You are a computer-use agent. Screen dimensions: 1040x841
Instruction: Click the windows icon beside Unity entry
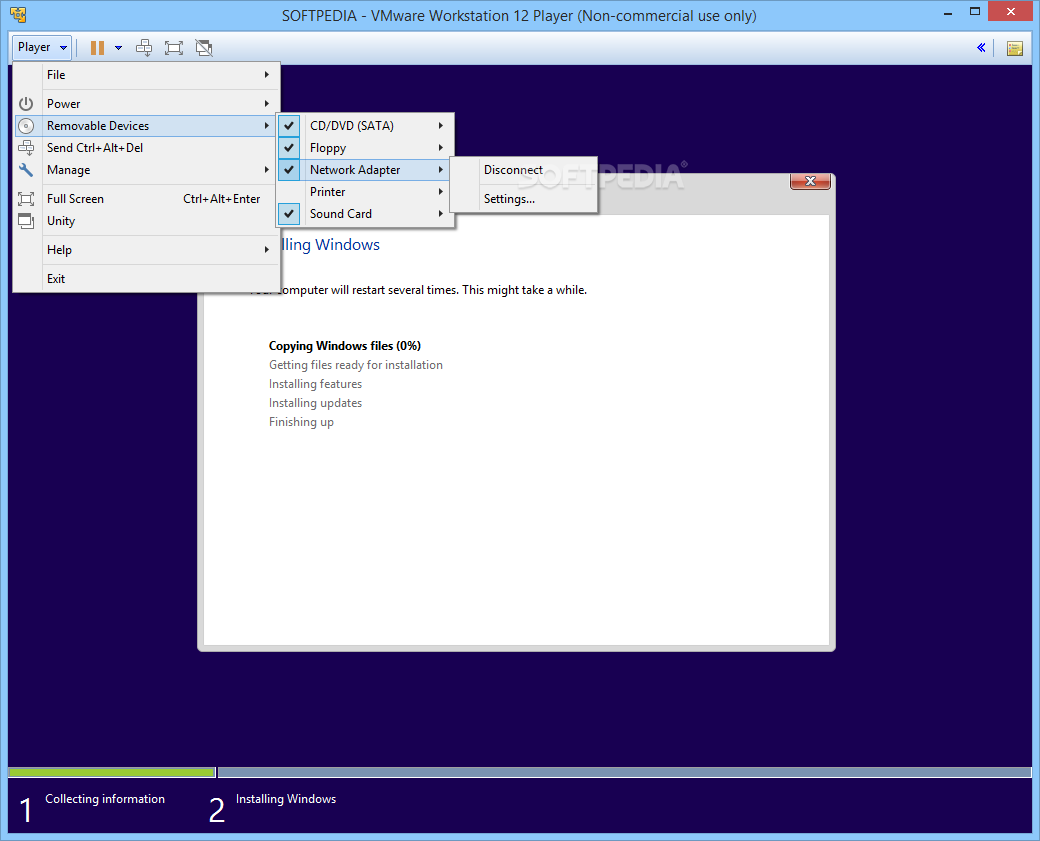click(26, 221)
